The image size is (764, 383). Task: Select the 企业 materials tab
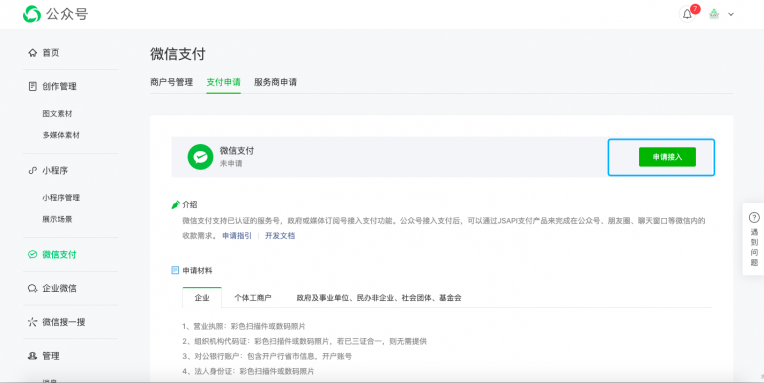point(202,297)
